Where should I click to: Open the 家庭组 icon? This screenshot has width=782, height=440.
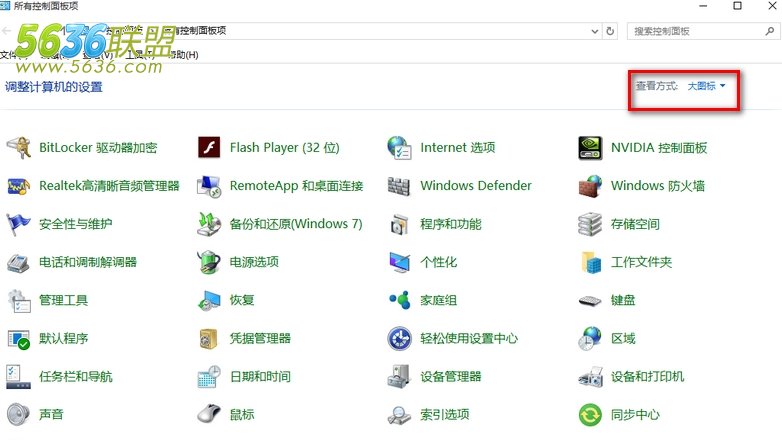click(399, 300)
